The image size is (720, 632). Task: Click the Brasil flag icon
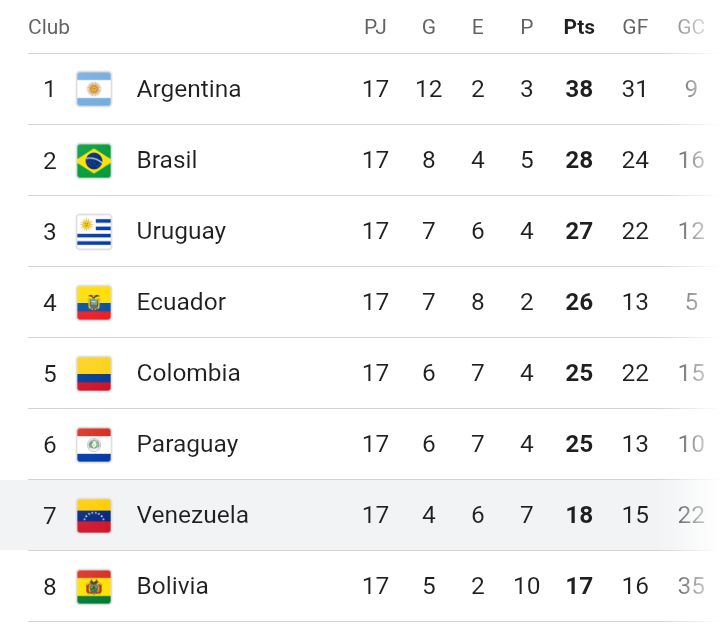(x=94, y=161)
